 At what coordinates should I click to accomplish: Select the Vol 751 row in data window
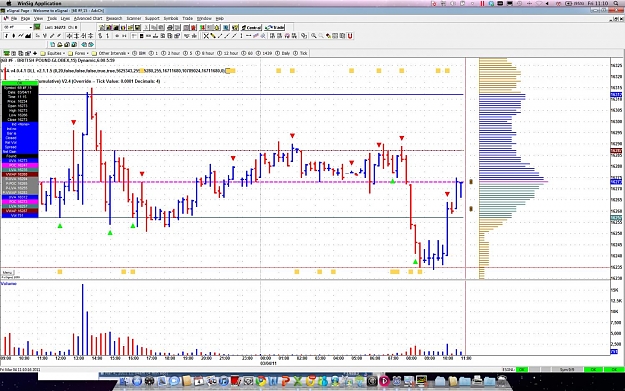pyautogui.click(x=20, y=215)
